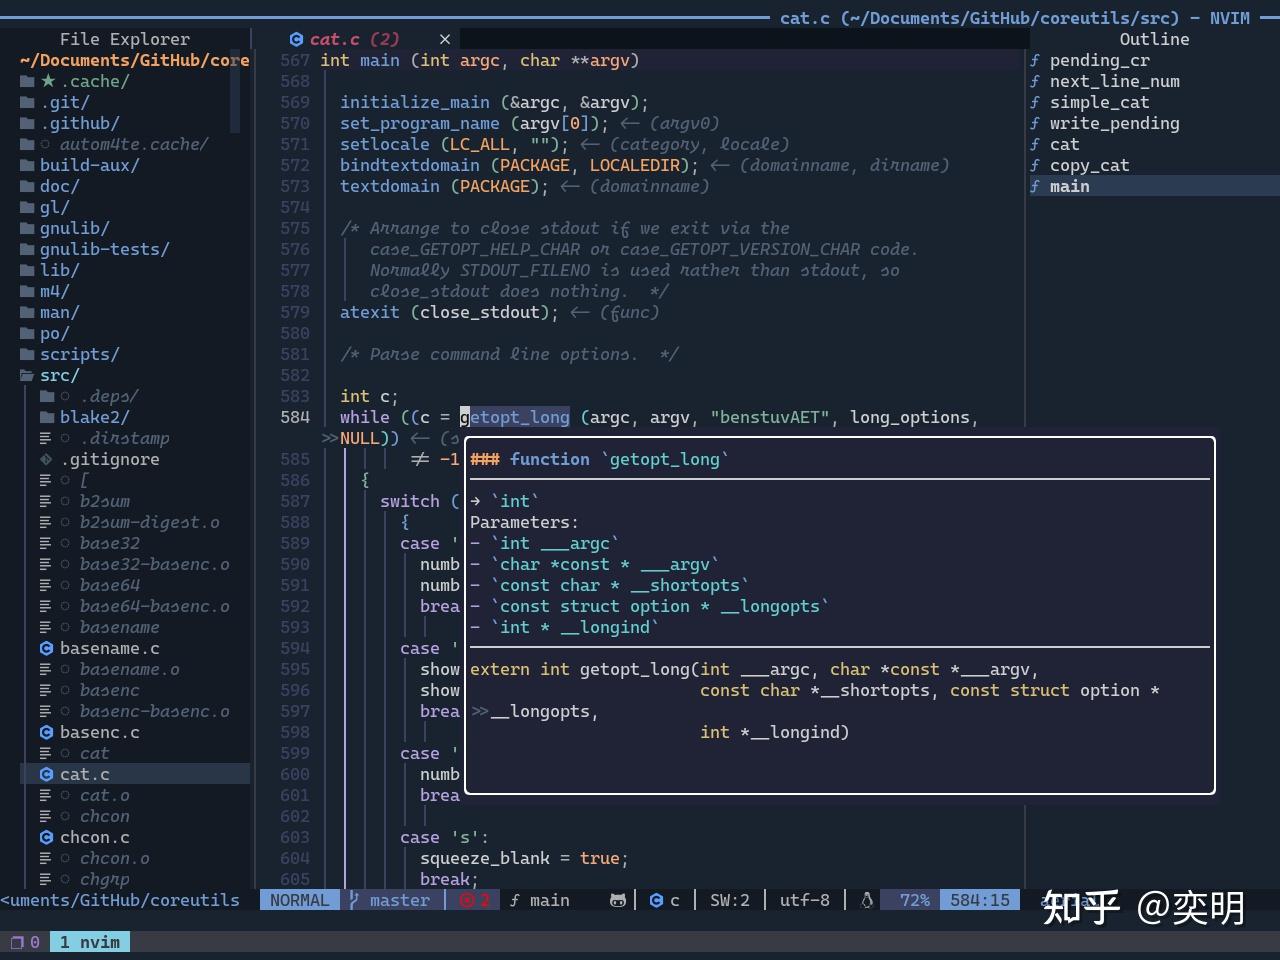1280x960 pixels.
Task: Click function icon next to pending_cr in Outline
Action: click(1035, 60)
